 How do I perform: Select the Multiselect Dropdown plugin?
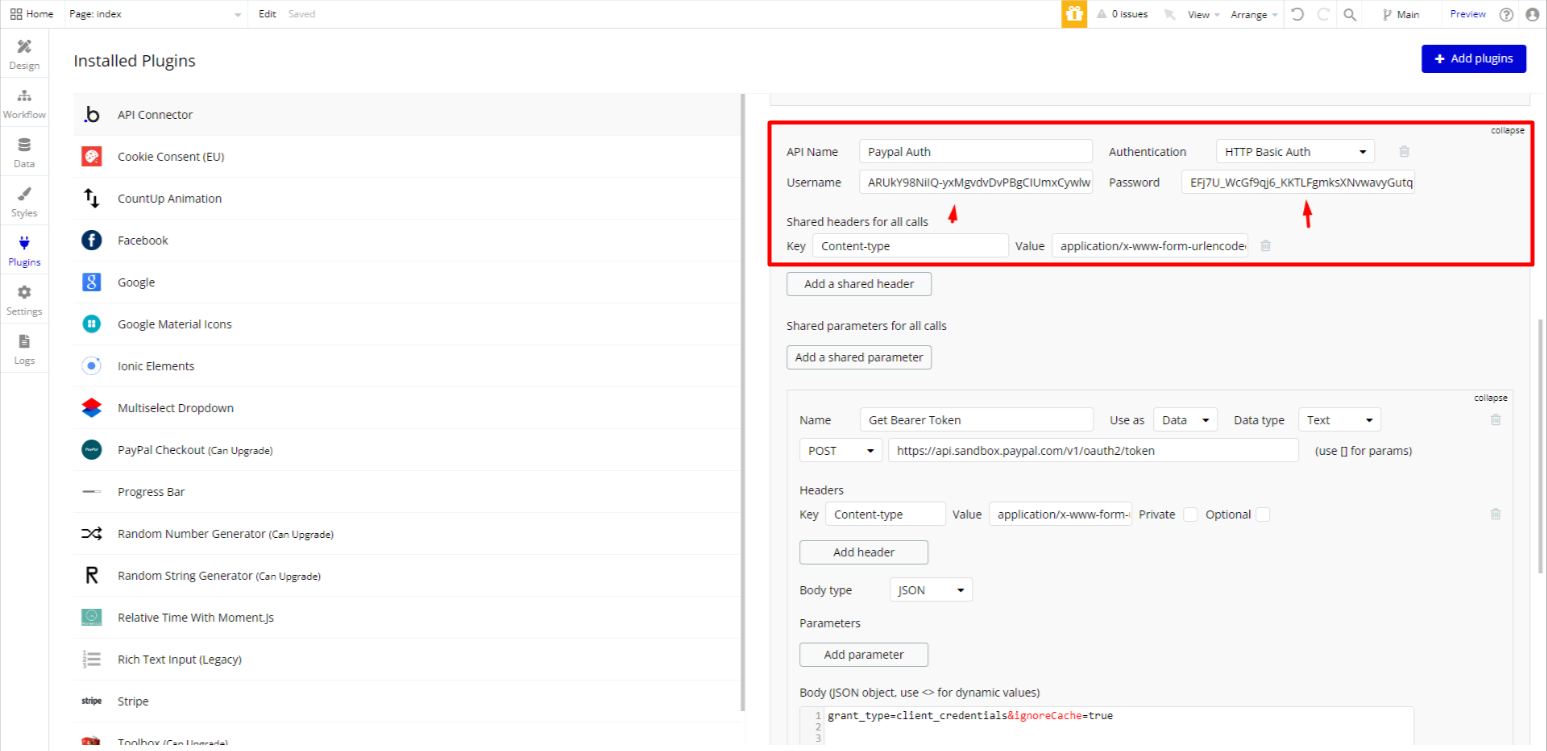(407, 409)
